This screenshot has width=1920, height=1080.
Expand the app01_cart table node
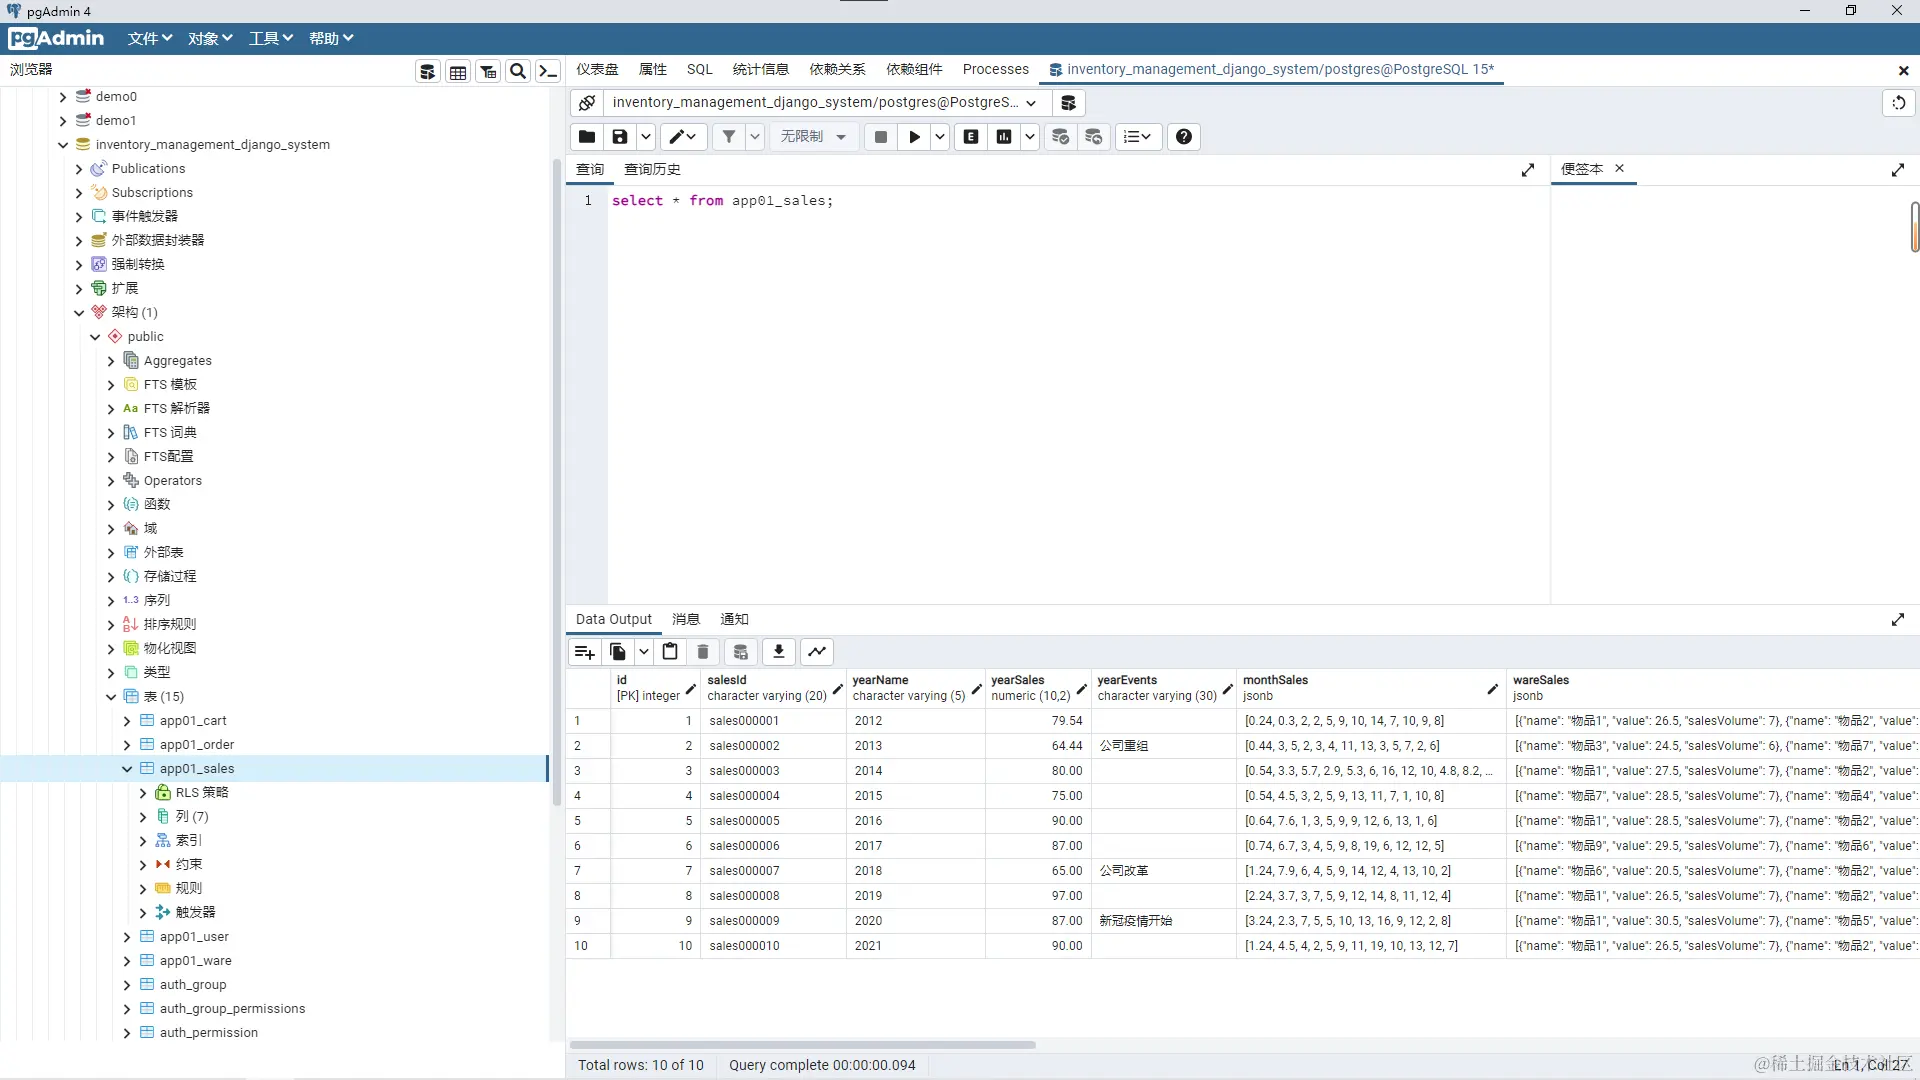127,721
